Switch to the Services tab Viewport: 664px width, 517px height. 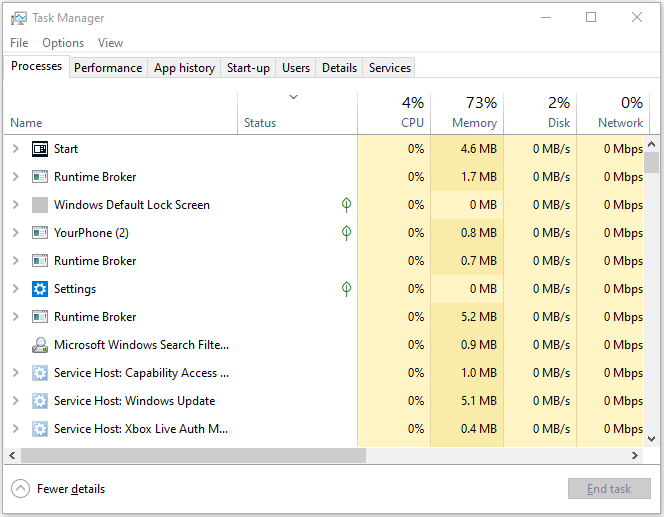[390, 68]
